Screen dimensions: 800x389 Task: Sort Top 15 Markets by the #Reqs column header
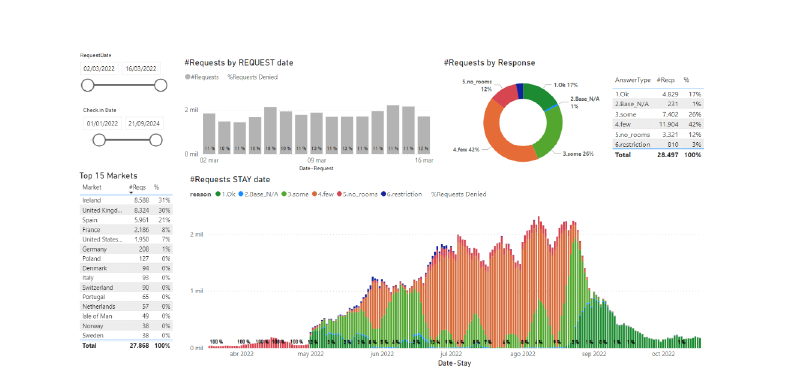(139, 187)
